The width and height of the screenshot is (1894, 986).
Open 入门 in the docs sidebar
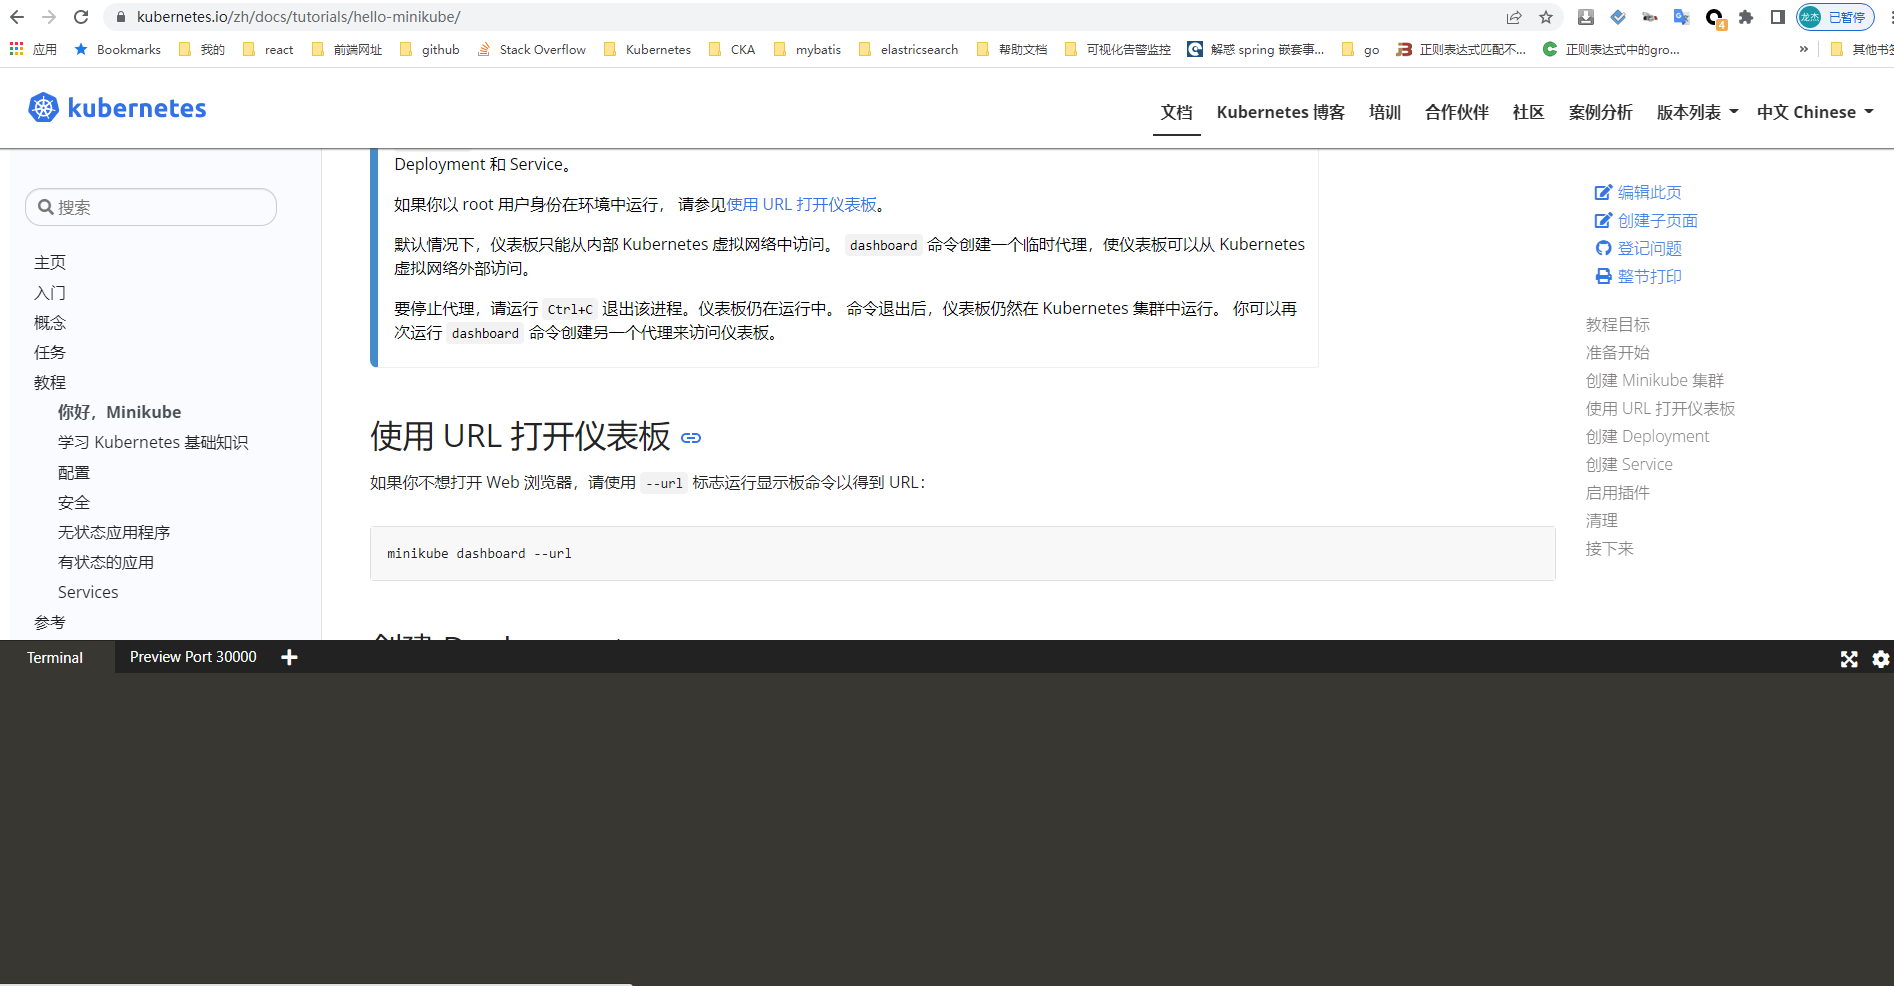click(50, 292)
